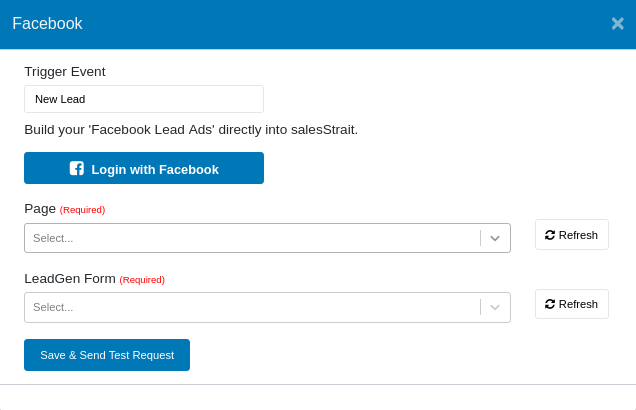Hit the Refresh button text for LeadGen Form

(x=578, y=304)
